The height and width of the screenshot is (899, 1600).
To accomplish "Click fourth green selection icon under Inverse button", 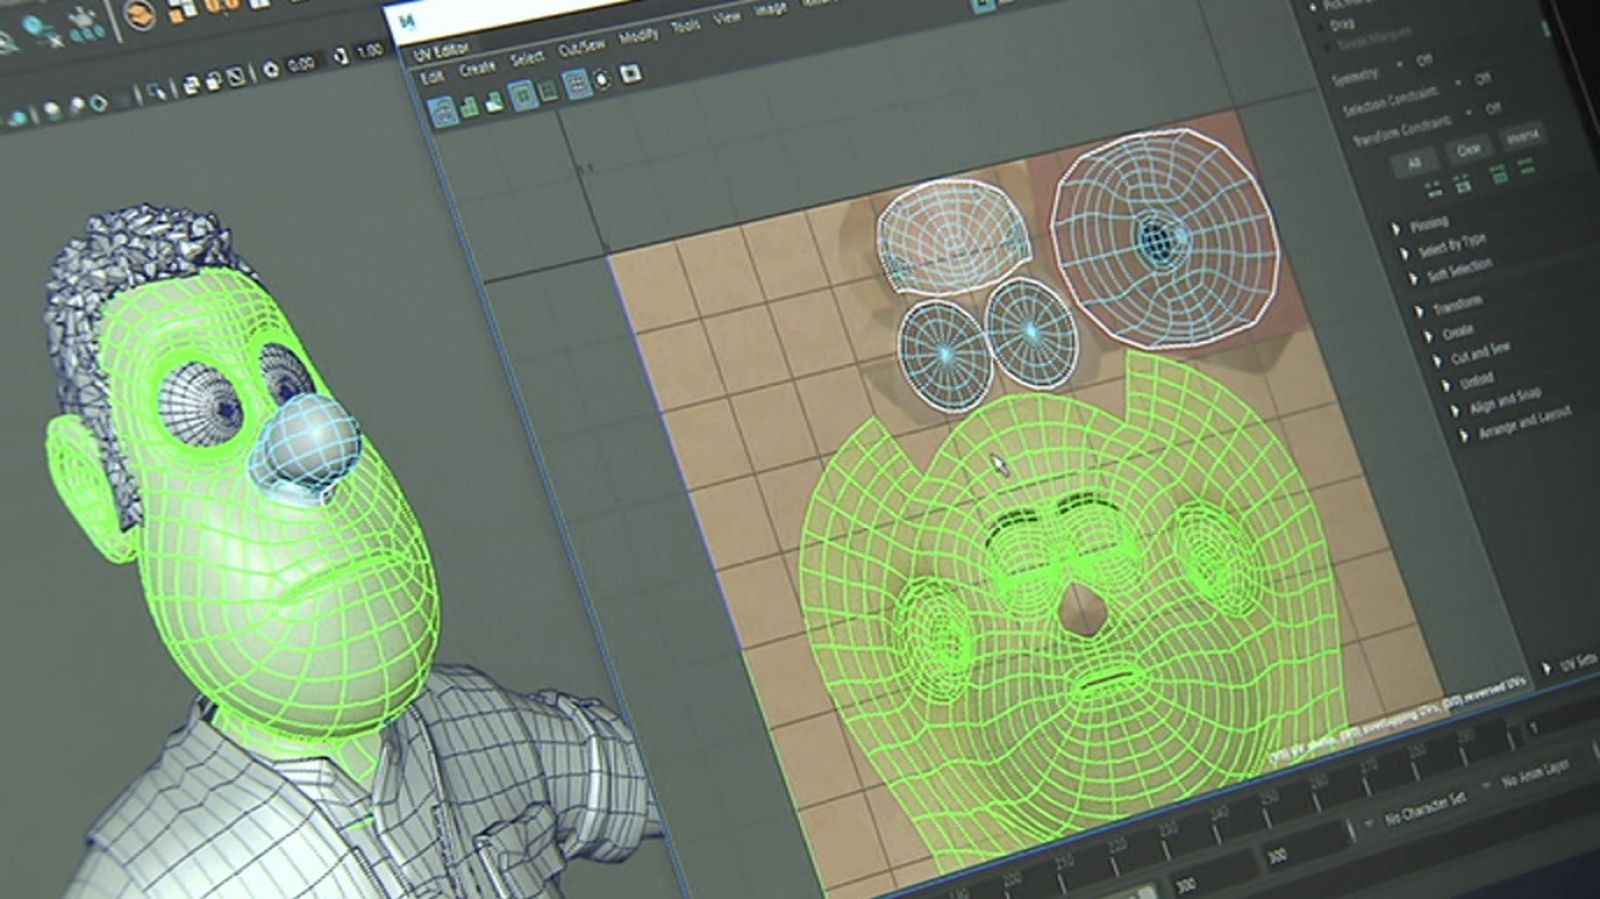I will 1527,167.
